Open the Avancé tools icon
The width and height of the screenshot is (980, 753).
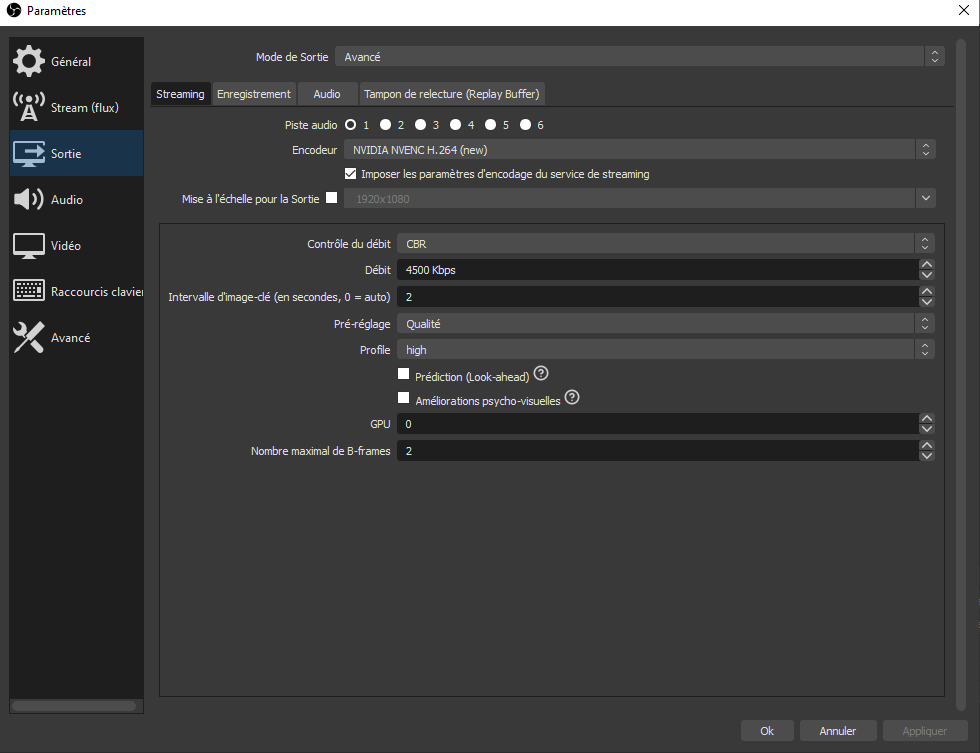coord(29,337)
